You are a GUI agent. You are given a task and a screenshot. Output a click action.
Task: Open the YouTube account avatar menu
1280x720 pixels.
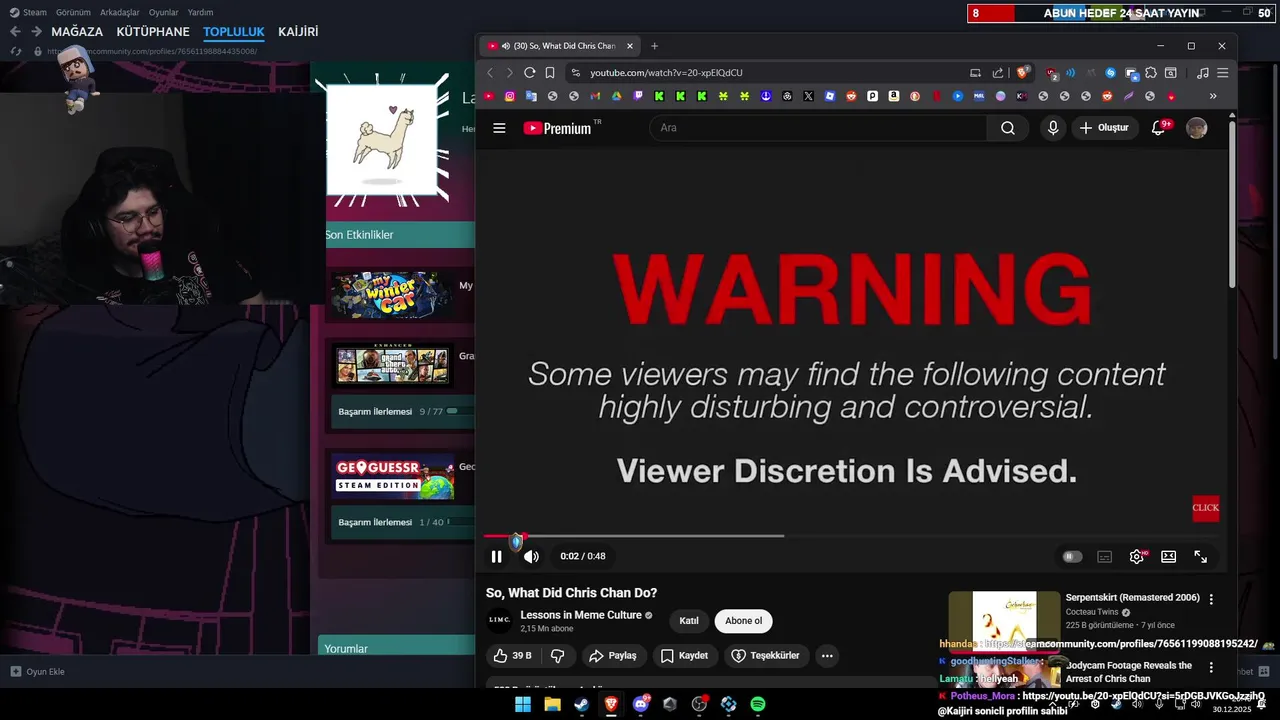click(1196, 128)
